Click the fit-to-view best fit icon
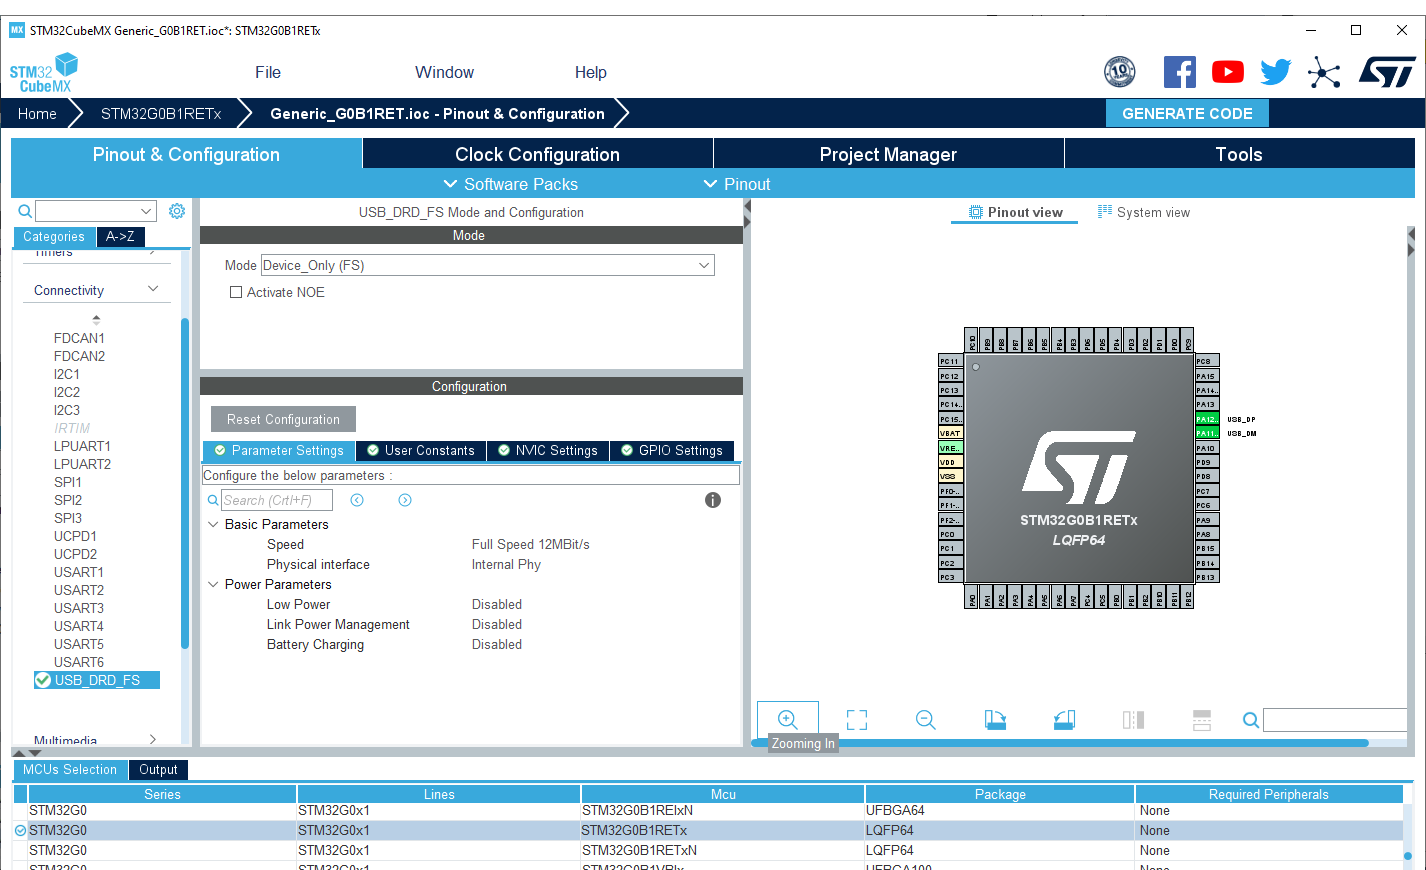 (856, 720)
